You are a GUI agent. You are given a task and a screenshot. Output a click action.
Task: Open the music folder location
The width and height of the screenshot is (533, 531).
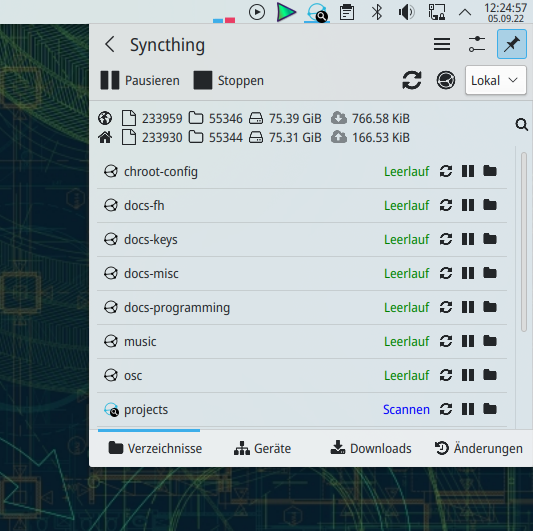490,341
